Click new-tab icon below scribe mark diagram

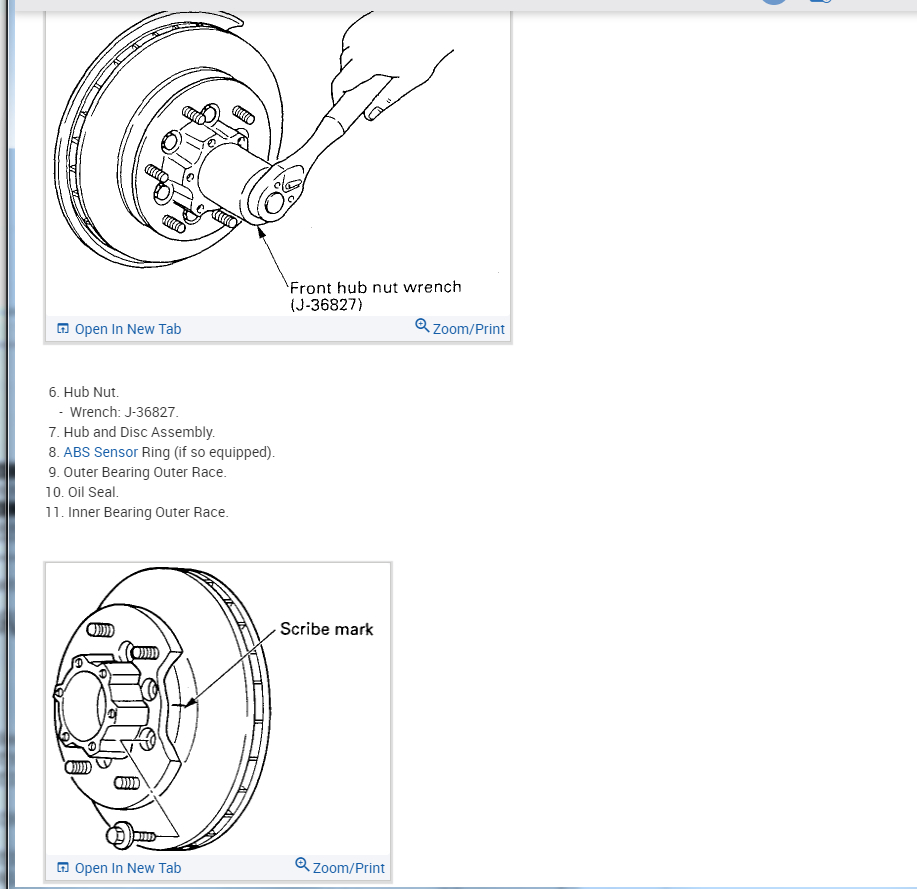coord(63,867)
